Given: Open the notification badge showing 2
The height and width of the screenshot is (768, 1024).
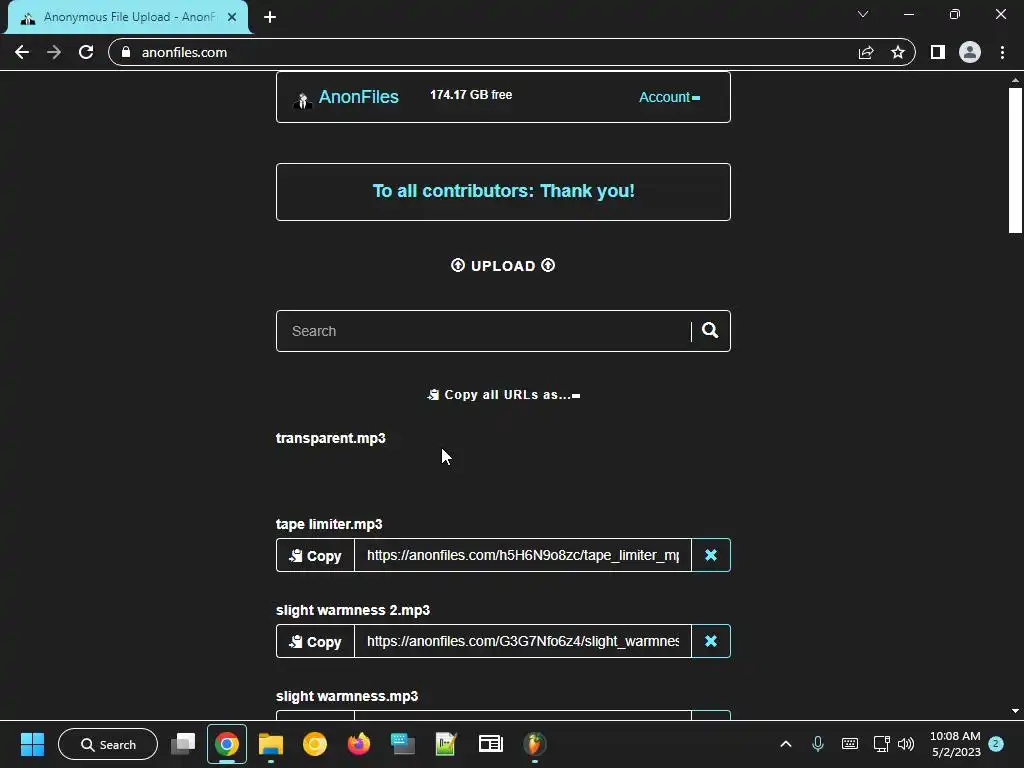Looking at the screenshot, I should click(x=997, y=744).
